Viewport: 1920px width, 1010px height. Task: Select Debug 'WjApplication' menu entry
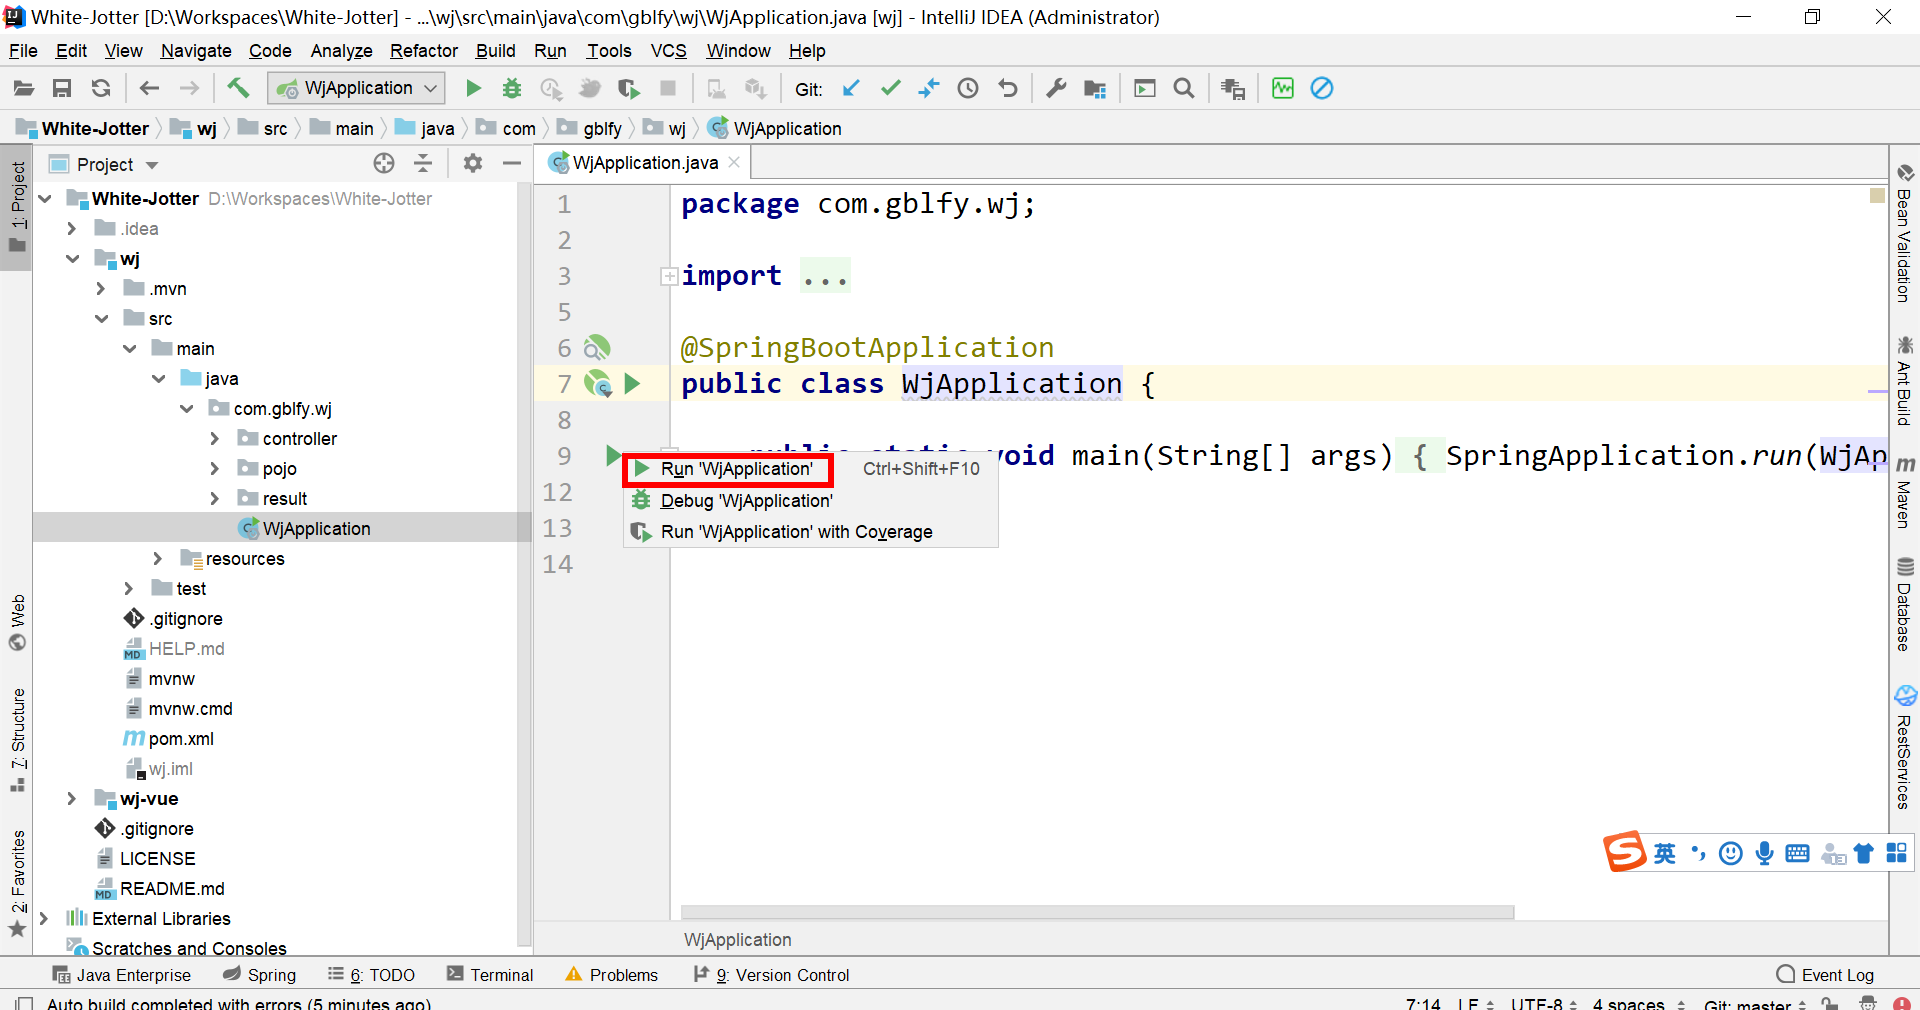(810, 501)
